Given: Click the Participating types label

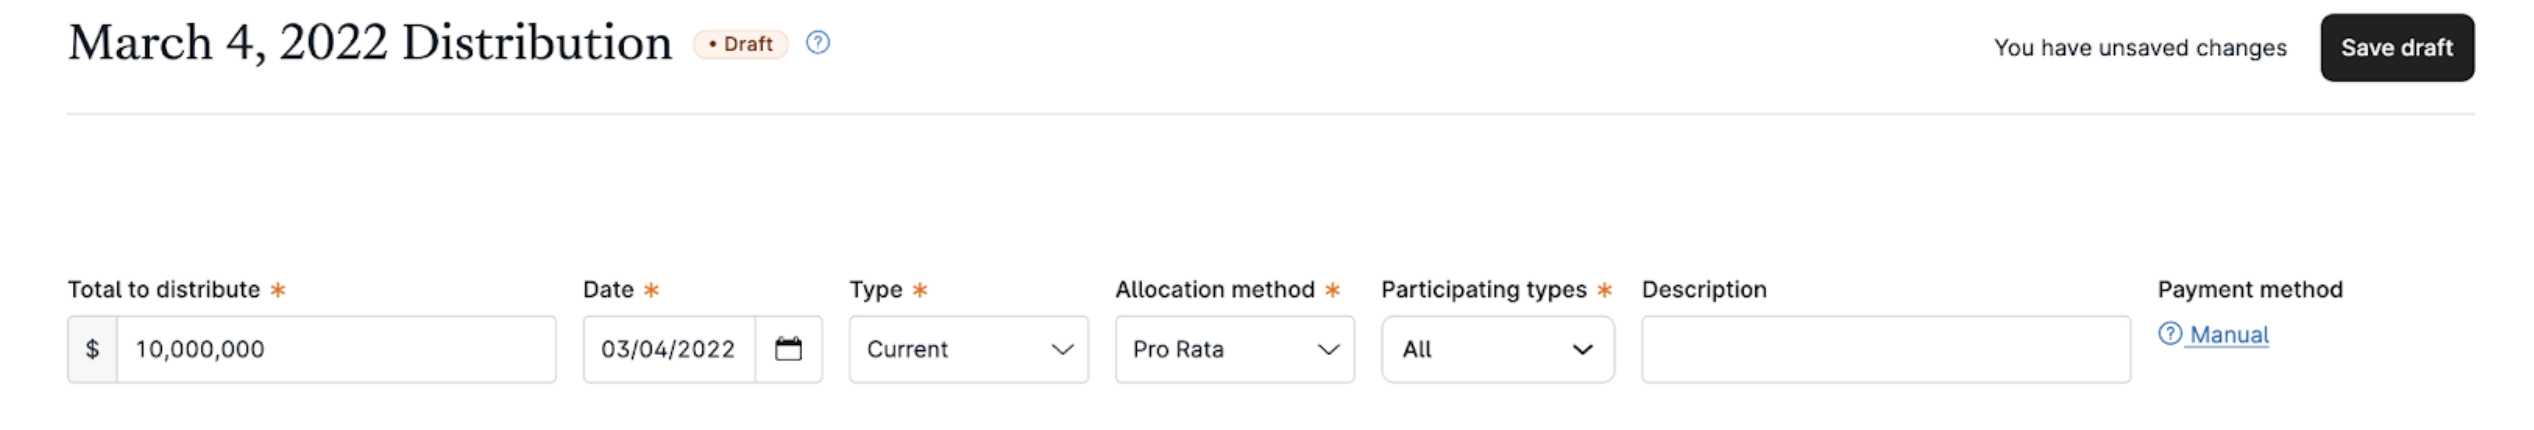Looking at the screenshot, I should pos(1483,290).
